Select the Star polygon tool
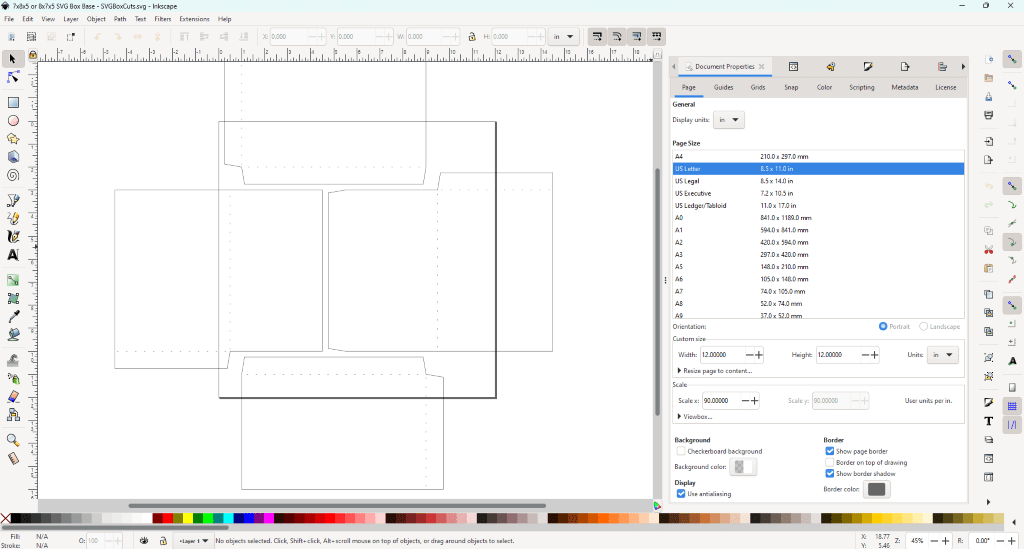This screenshot has height=549, width=1024. pyautogui.click(x=13, y=139)
